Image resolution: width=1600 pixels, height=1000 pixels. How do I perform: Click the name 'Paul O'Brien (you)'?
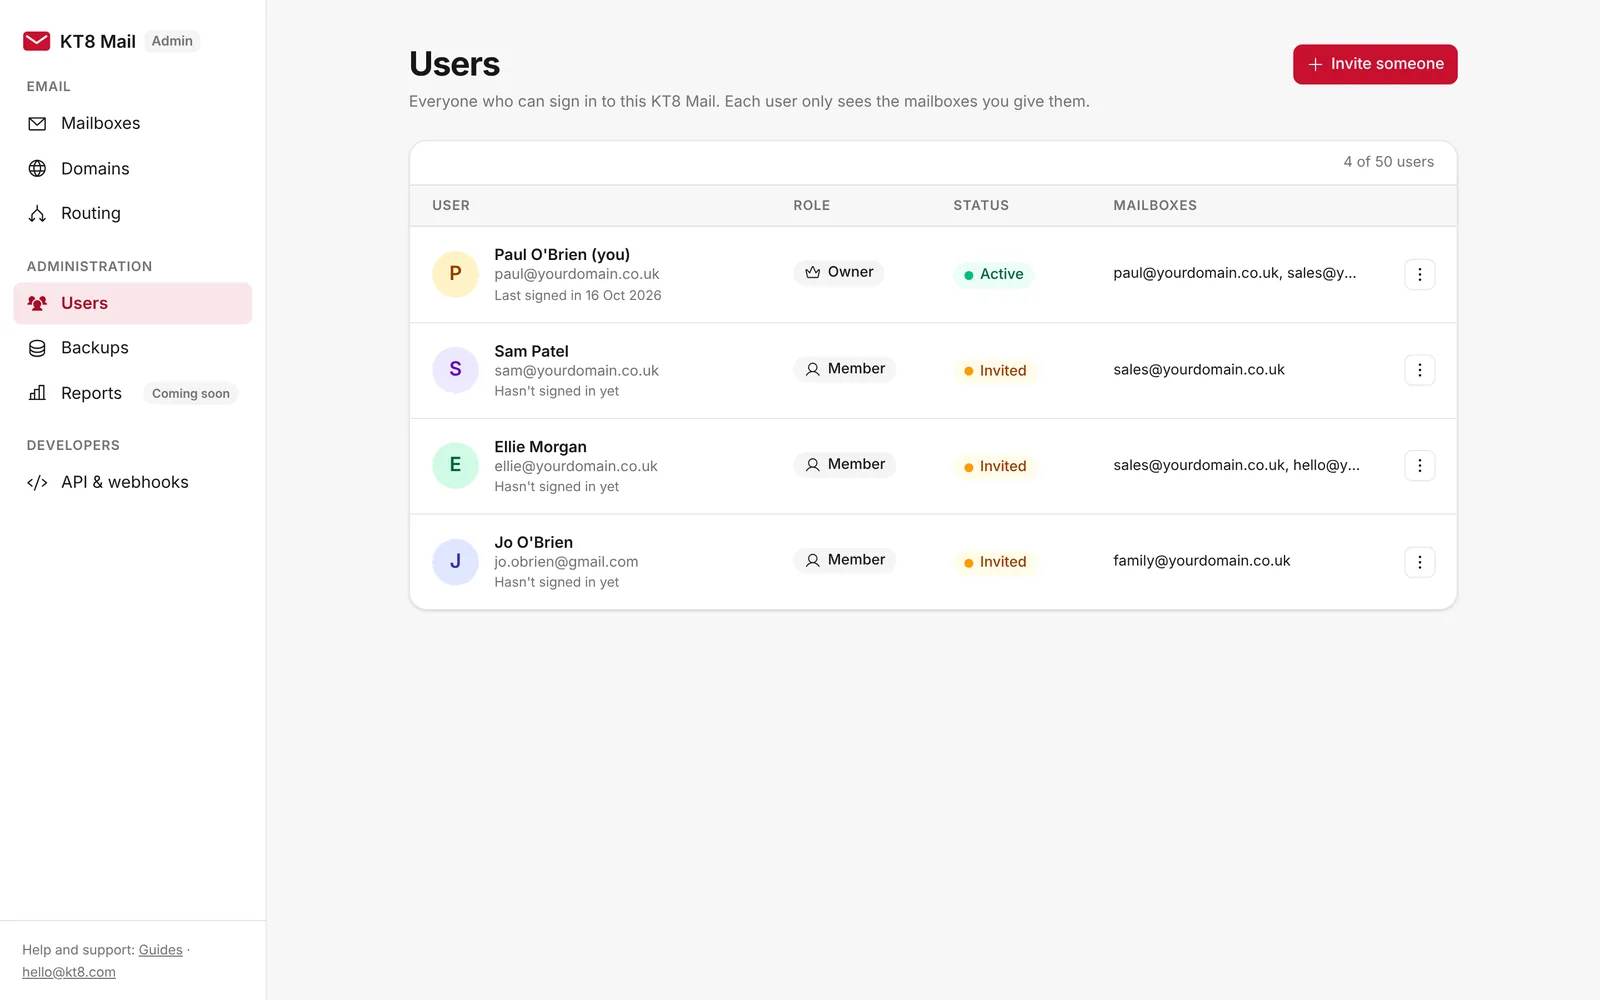point(562,255)
